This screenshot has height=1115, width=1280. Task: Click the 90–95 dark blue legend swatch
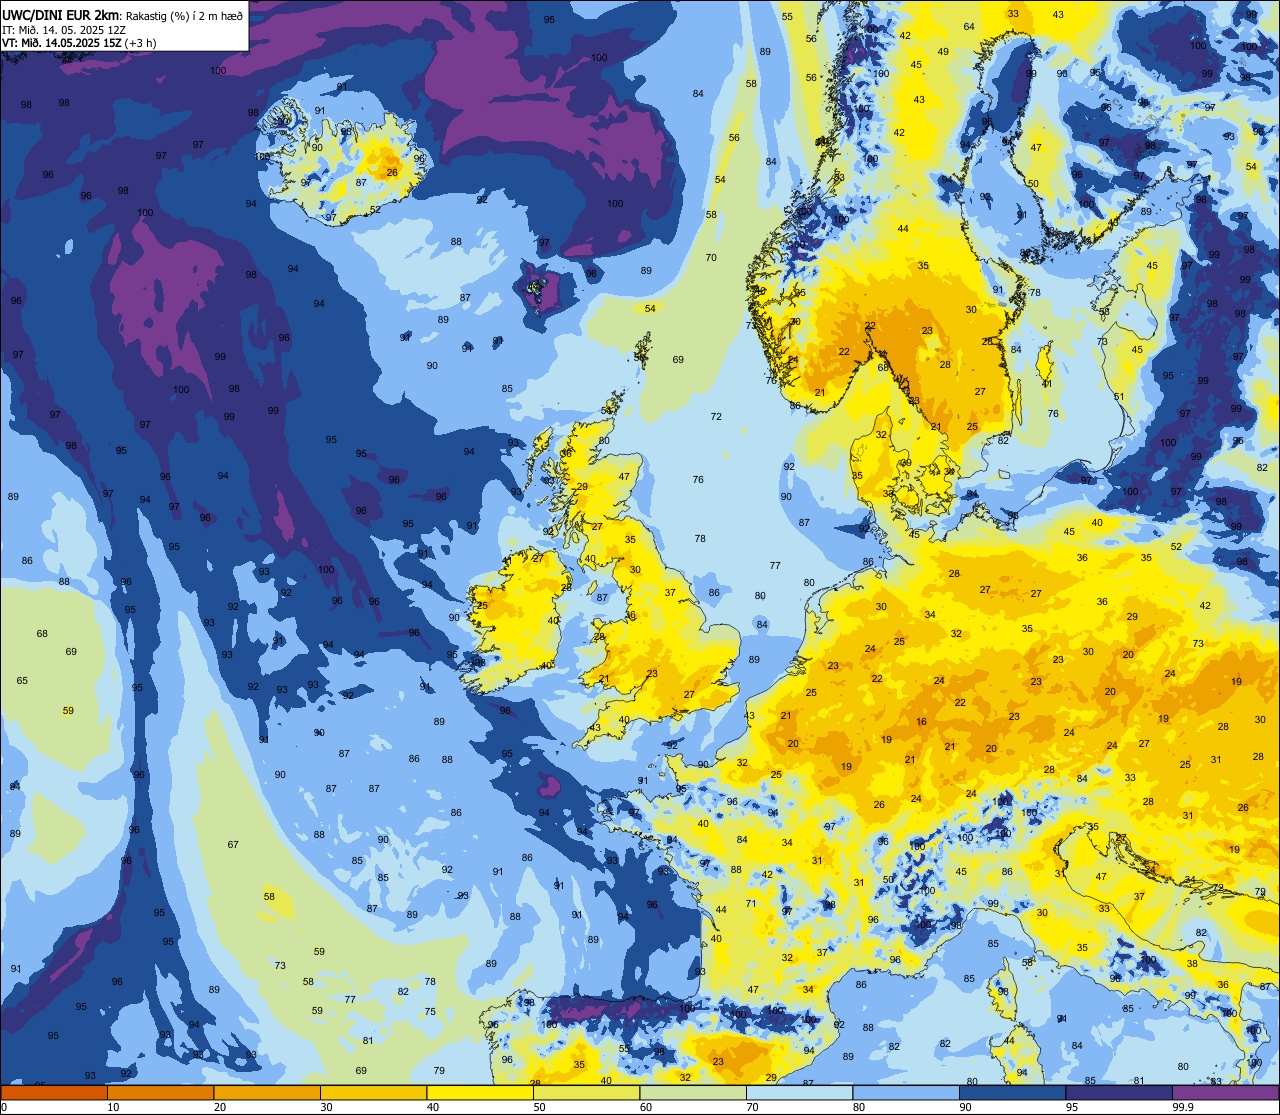[1012, 1092]
